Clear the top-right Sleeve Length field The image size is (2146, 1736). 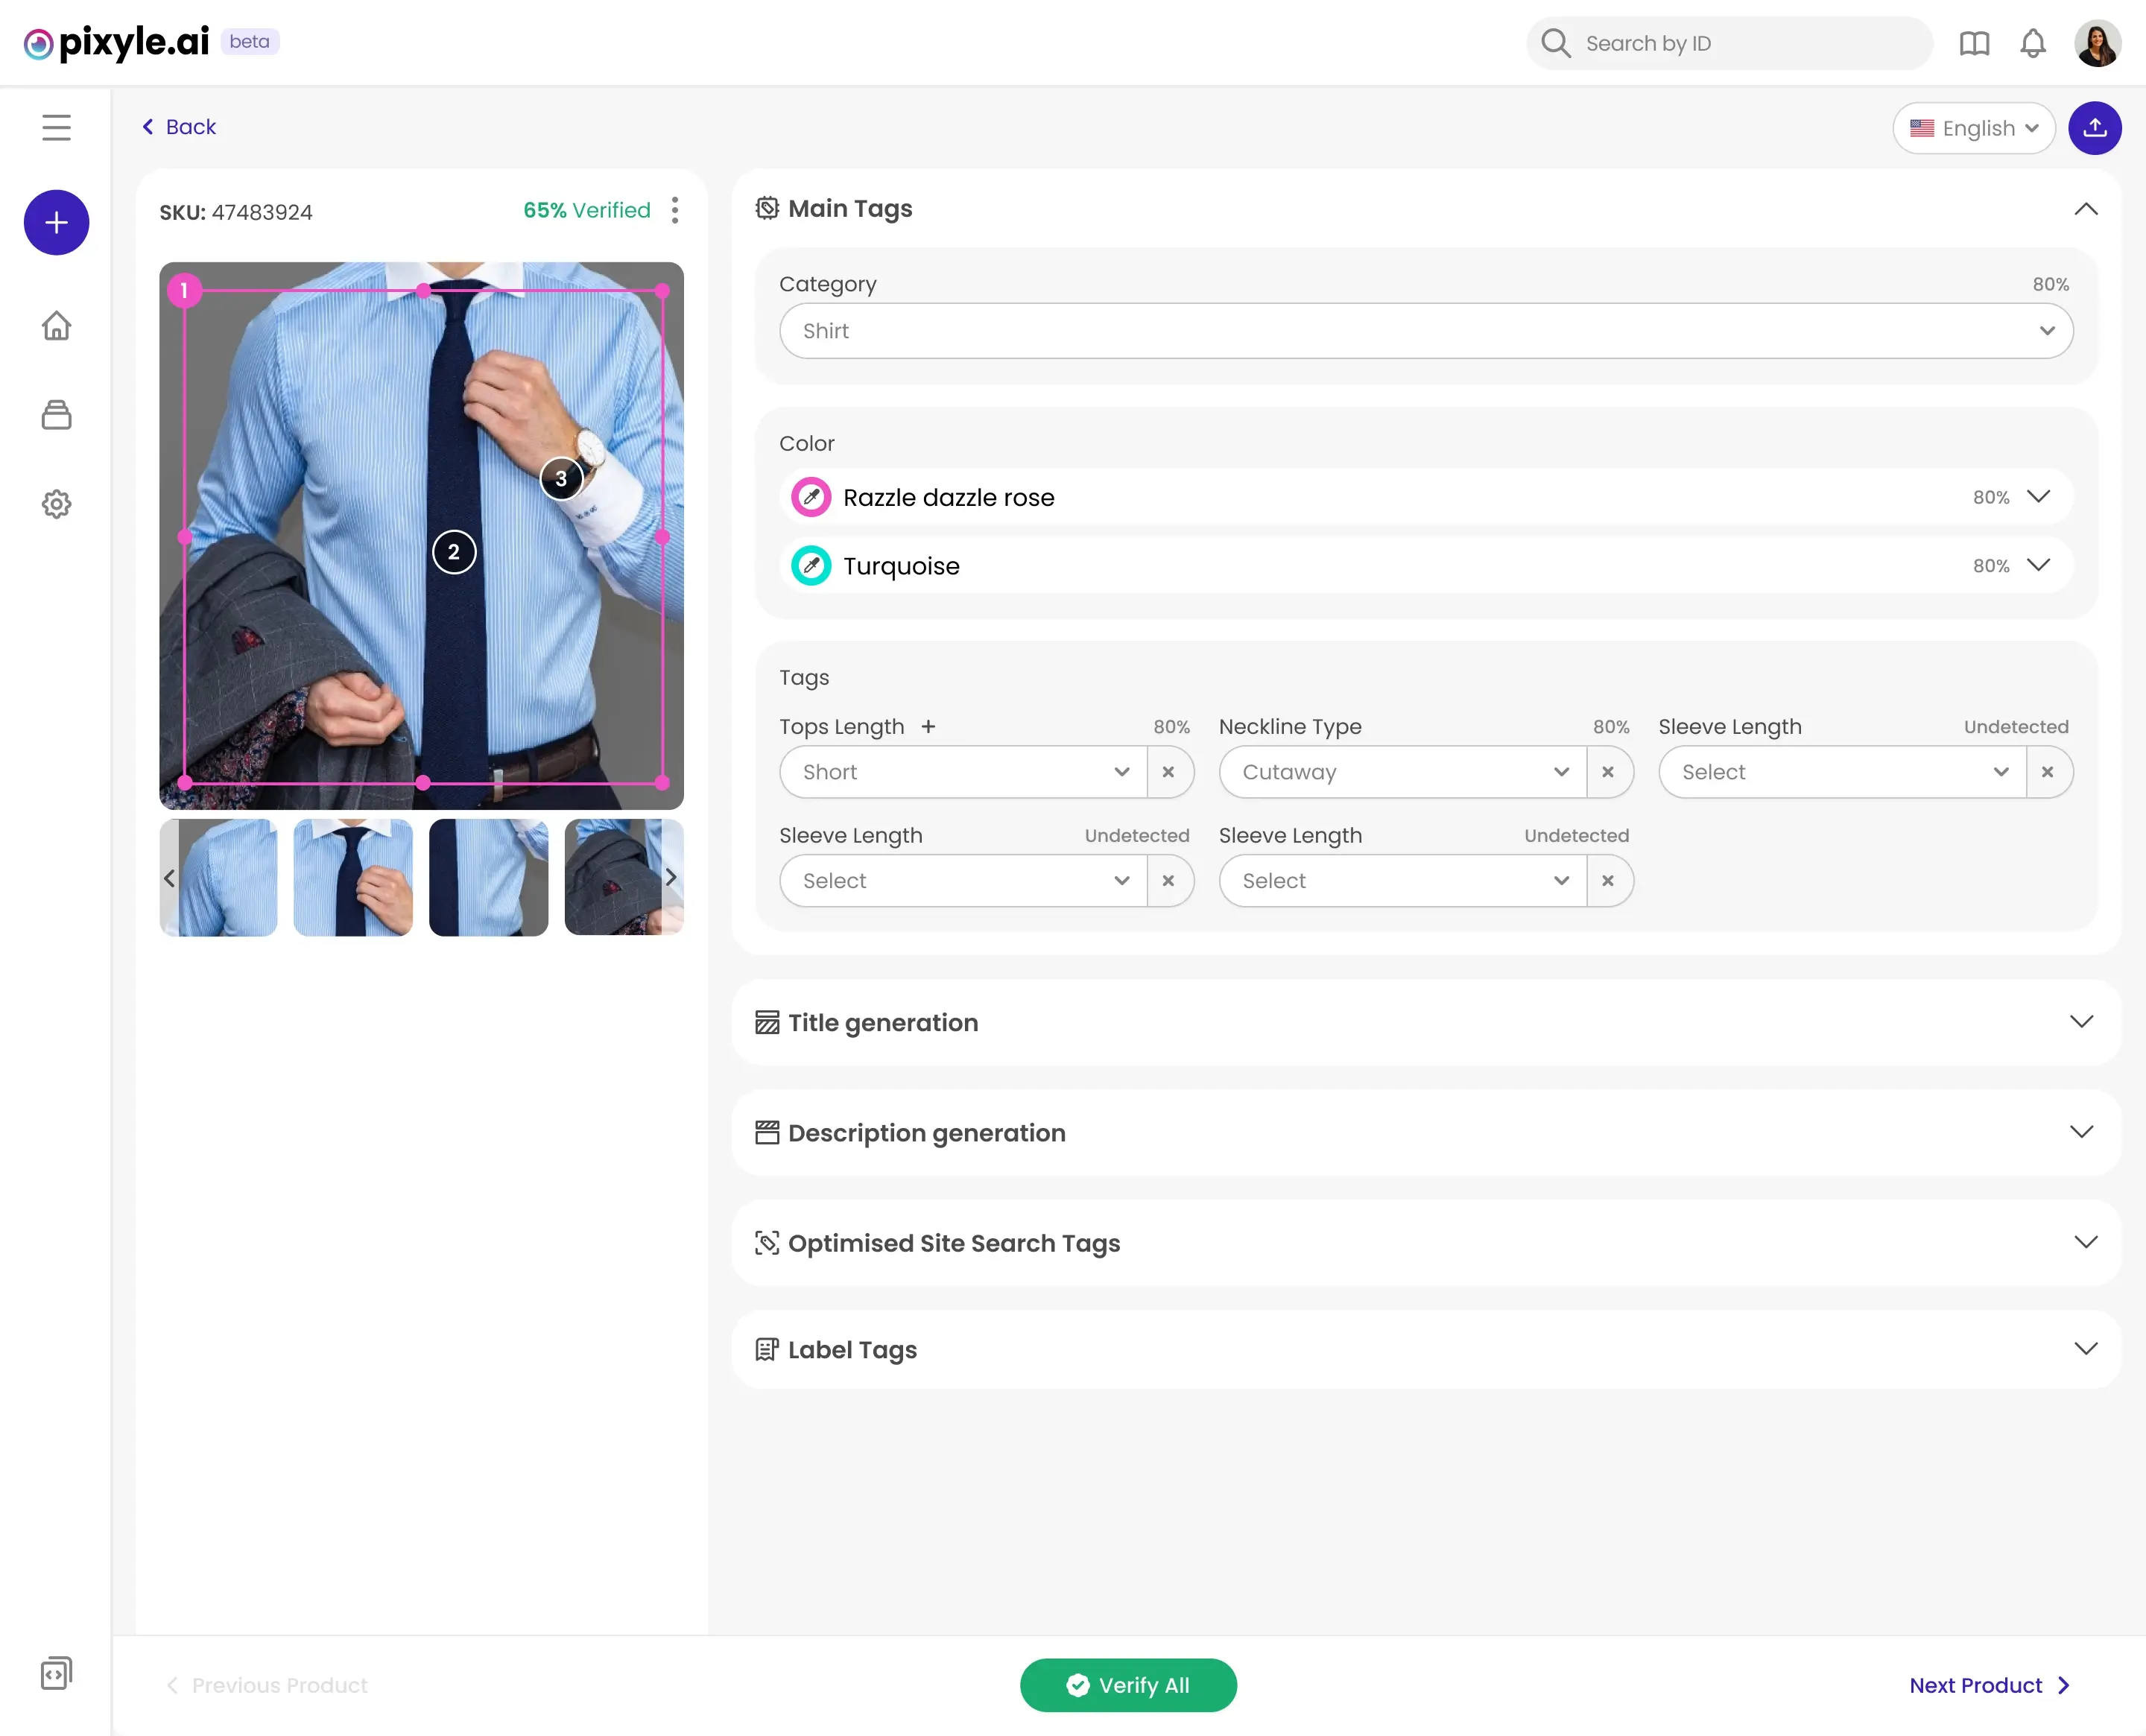pos(2048,772)
